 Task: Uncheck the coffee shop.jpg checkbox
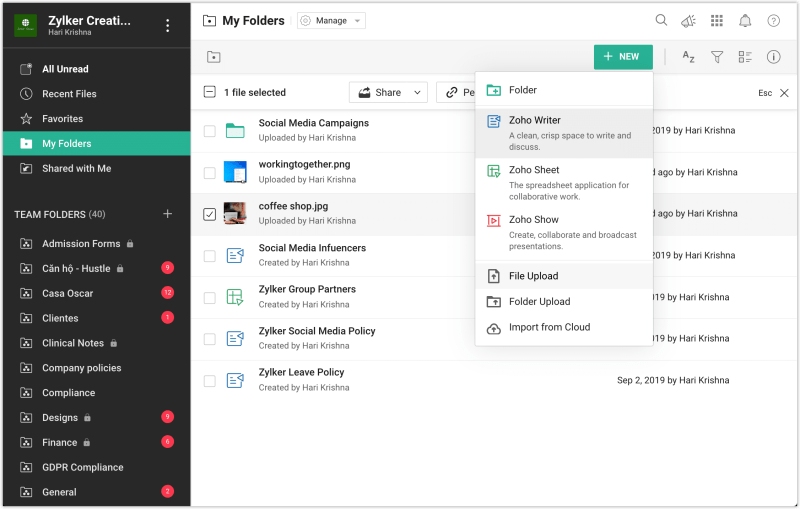coord(210,214)
